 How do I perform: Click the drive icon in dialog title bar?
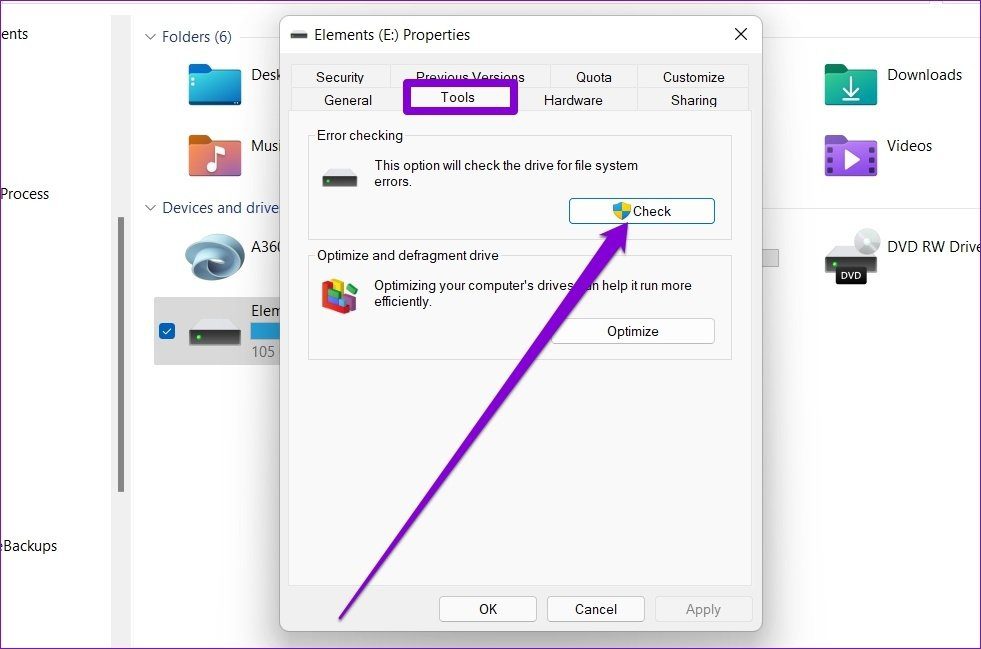(x=299, y=35)
